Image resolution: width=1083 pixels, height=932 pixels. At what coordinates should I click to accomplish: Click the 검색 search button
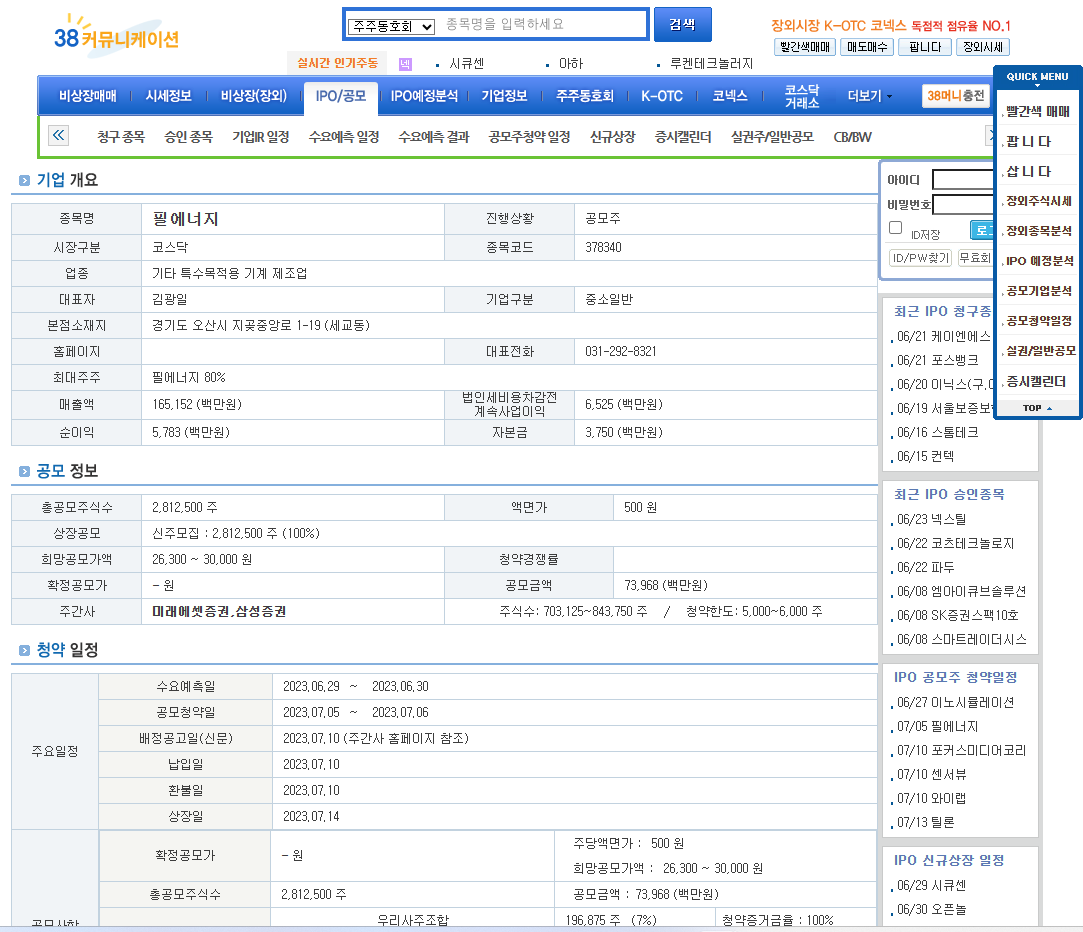click(682, 25)
